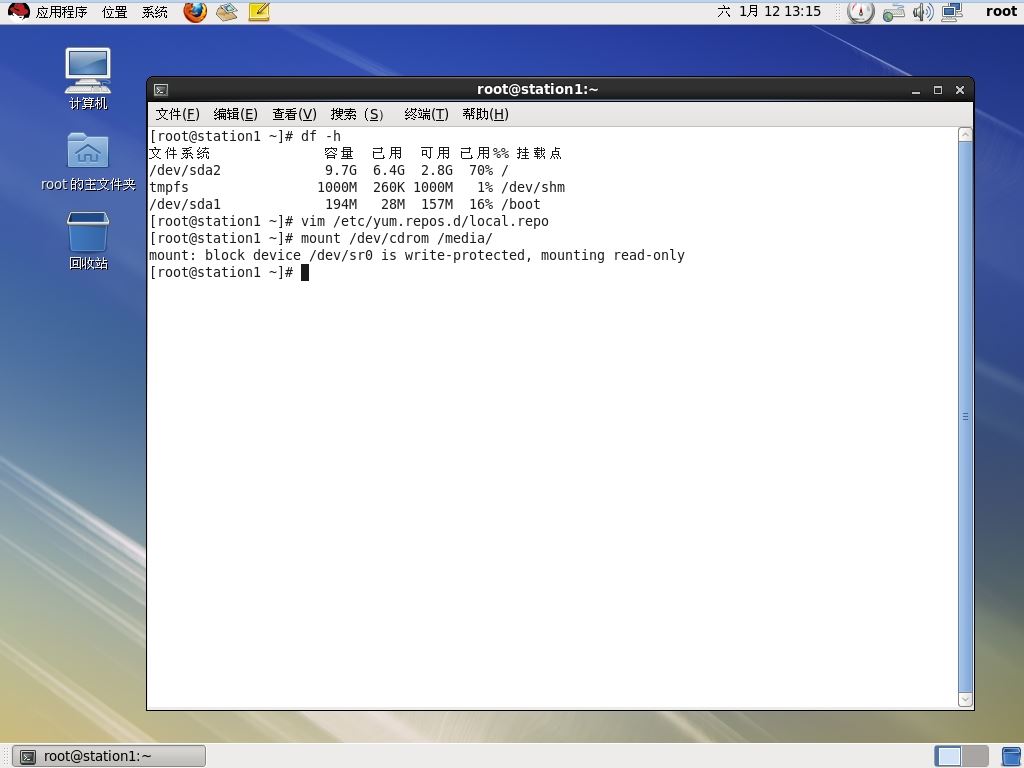The width and height of the screenshot is (1024, 768).
Task: Switch to the second workspace
Action: [975, 756]
